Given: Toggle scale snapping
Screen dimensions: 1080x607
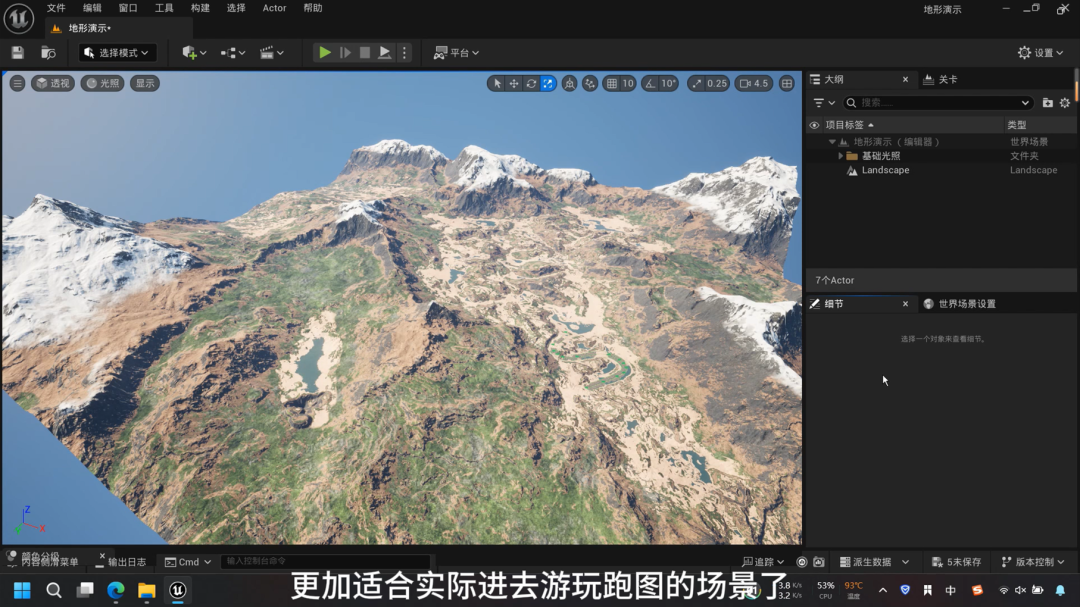Looking at the screenshot, I should point(696,83).
